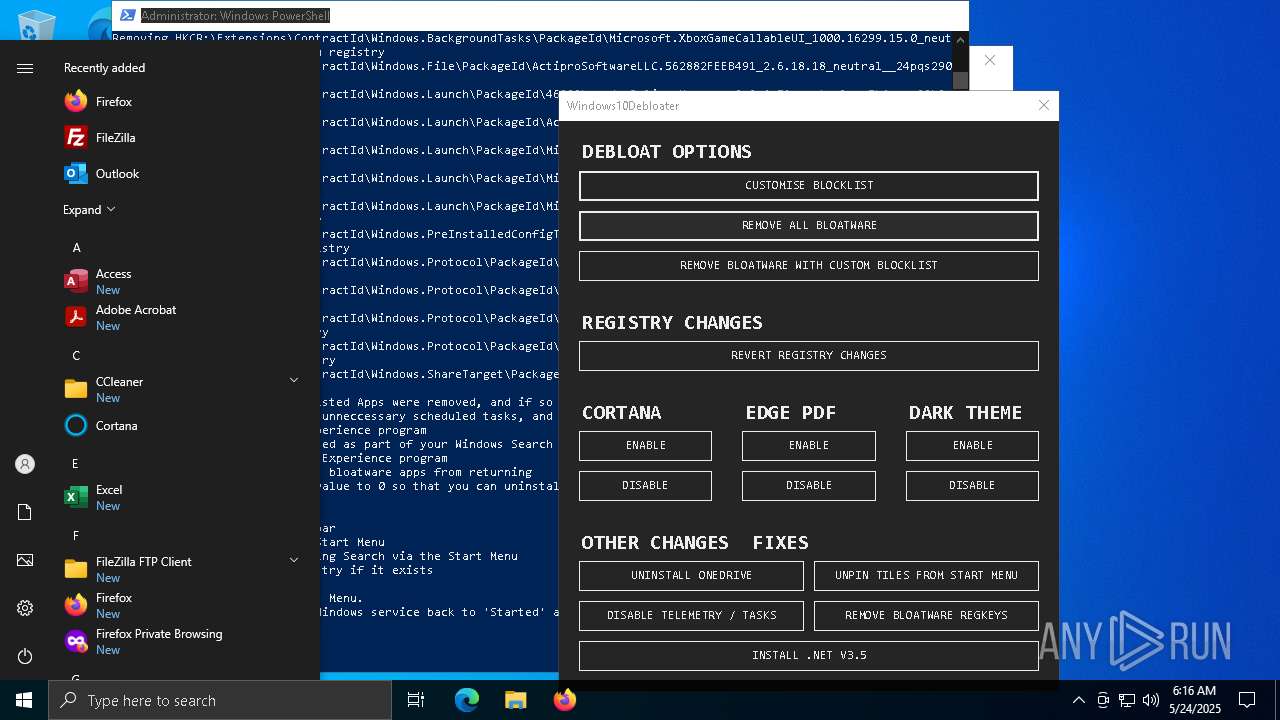Image resolution: width=1280 pixels, height=720 pixels.
Task: Open the network icon in the system tray
Action: (1127, 700)
